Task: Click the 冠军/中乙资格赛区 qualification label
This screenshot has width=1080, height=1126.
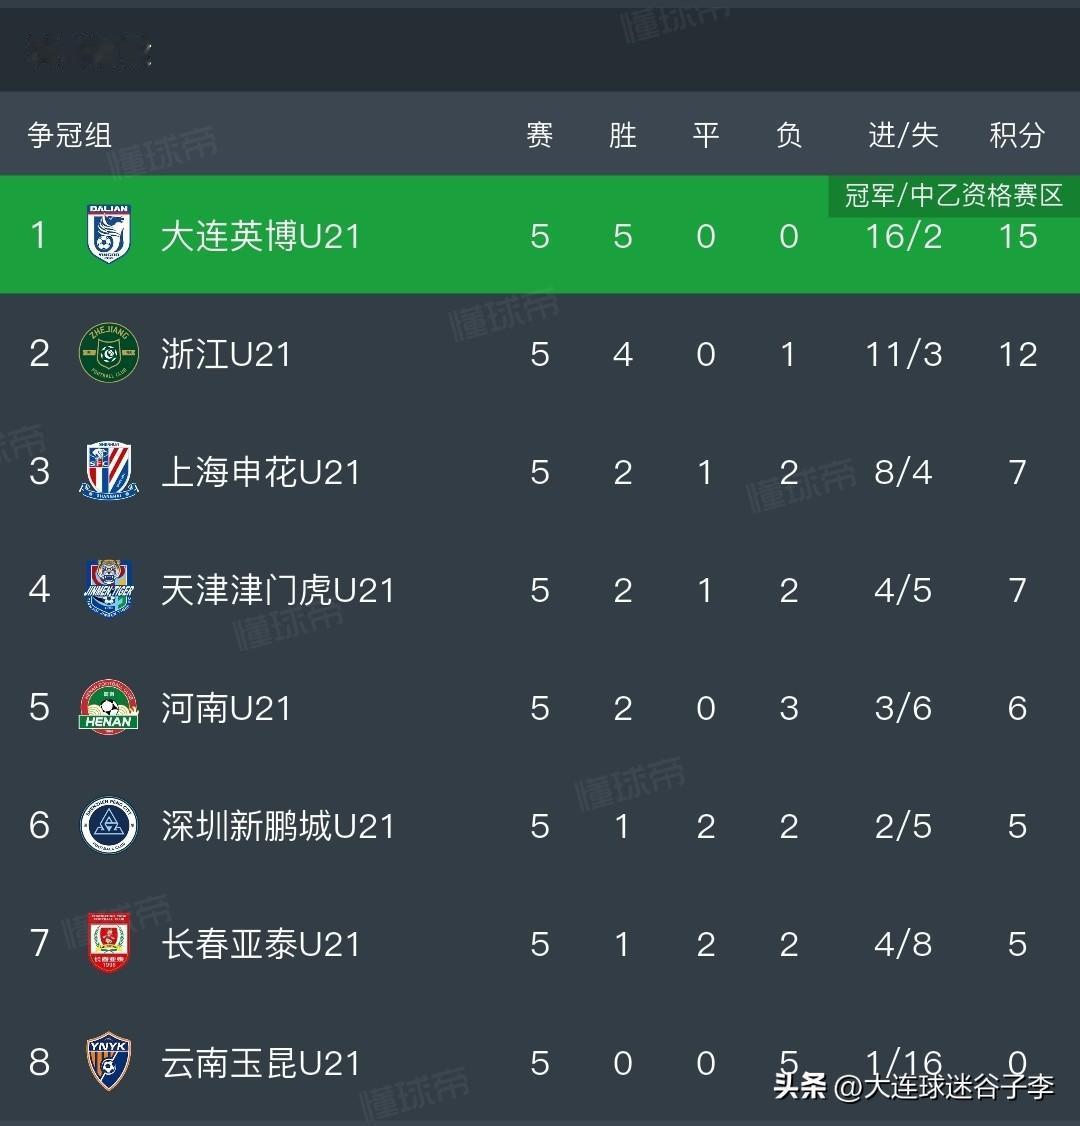Action: click(954, 195)
